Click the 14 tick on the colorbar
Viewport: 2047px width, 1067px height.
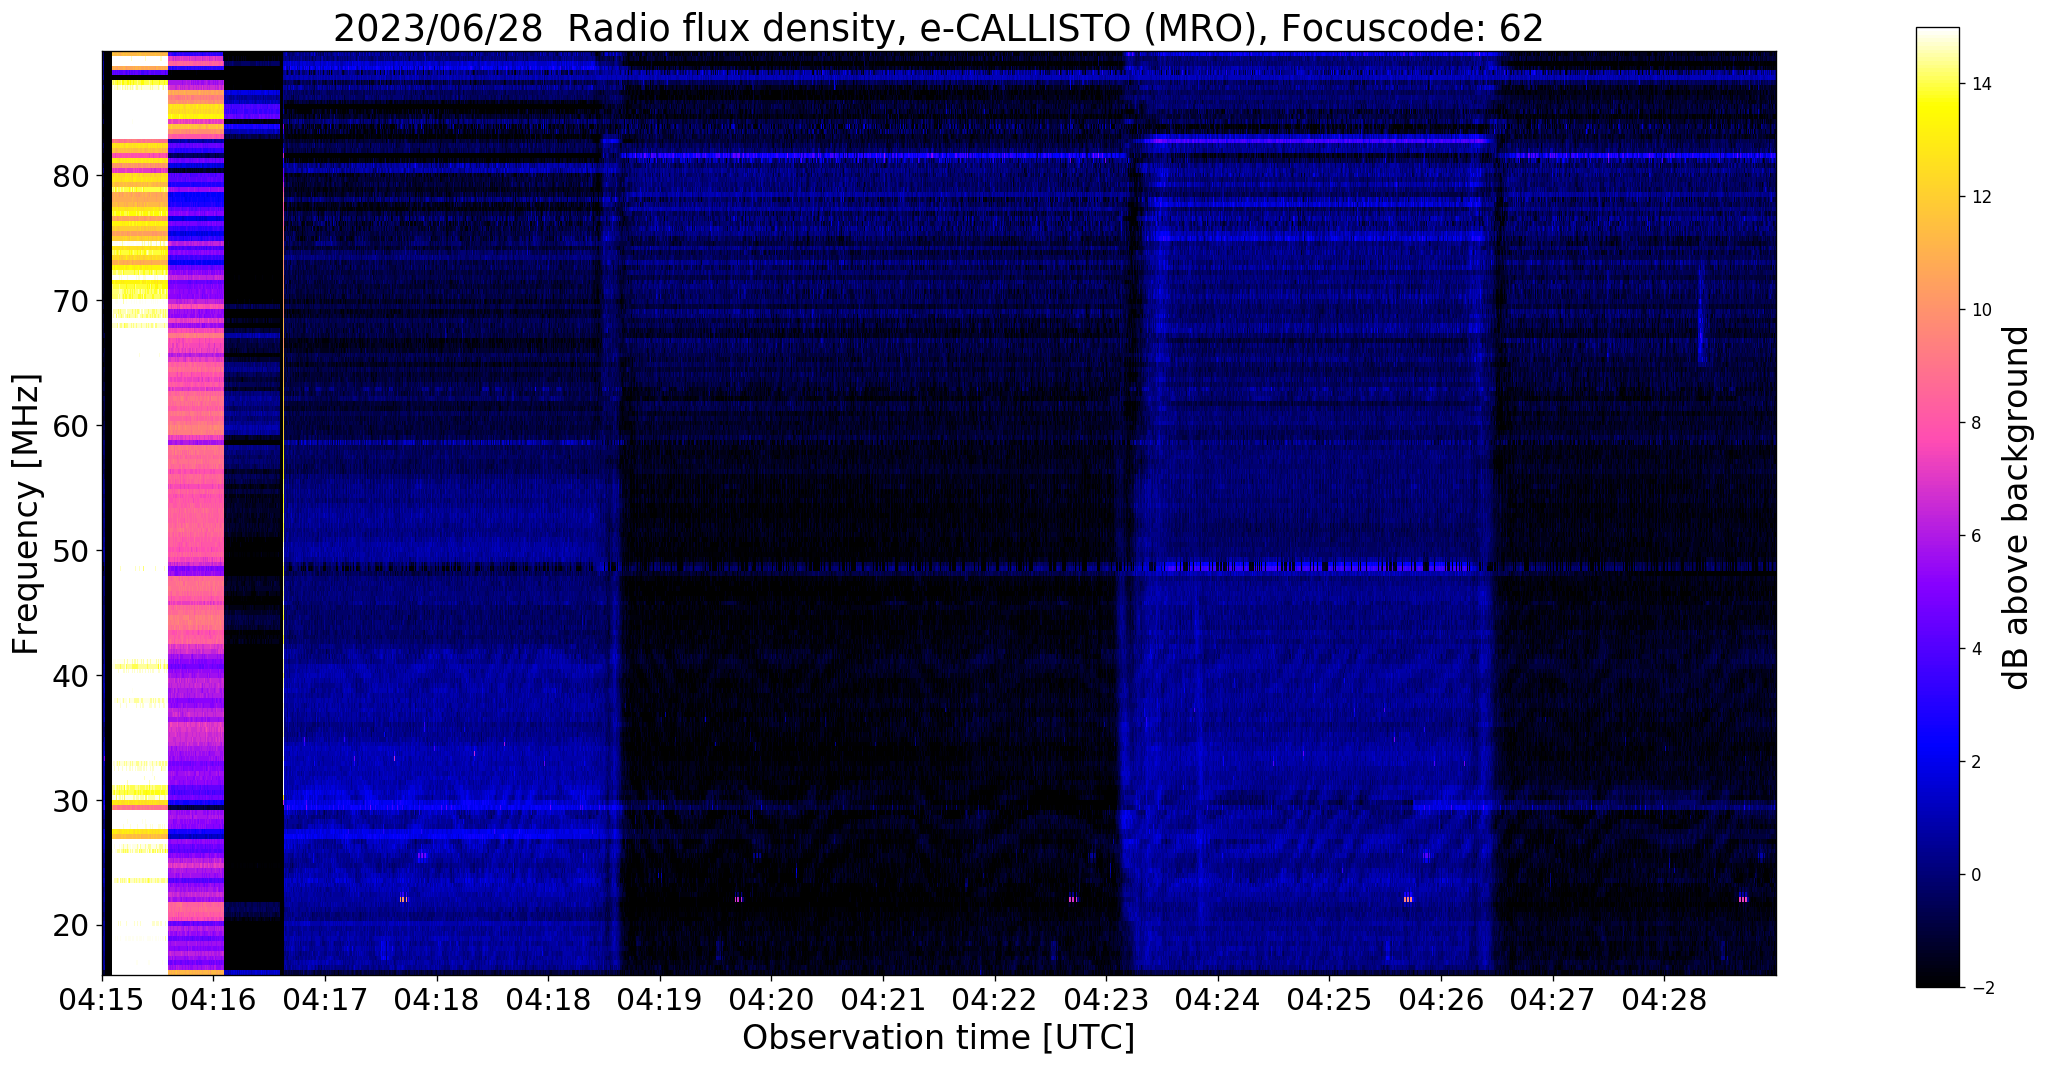[x=1980, y=84]
